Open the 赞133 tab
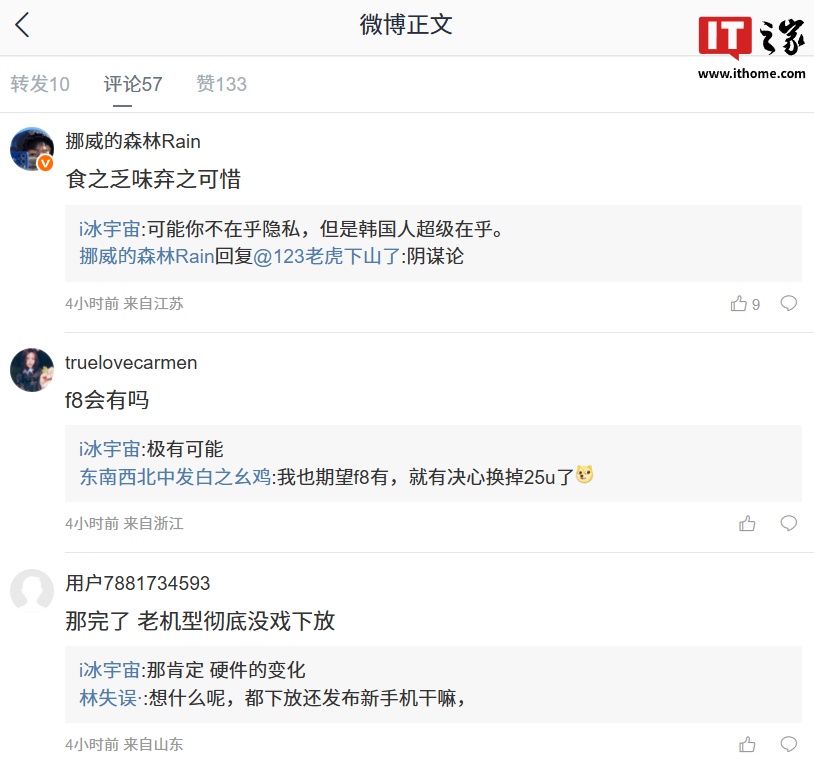 click(x=221, y=84)
